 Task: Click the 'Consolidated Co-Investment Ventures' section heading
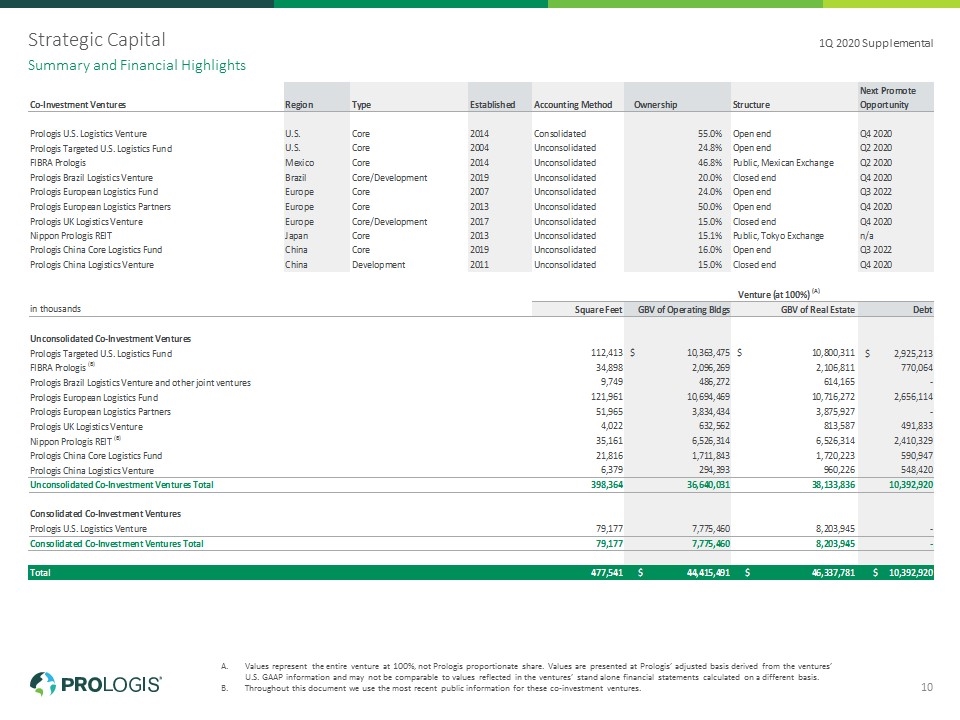pyautogui.click(x=105, y=514)
